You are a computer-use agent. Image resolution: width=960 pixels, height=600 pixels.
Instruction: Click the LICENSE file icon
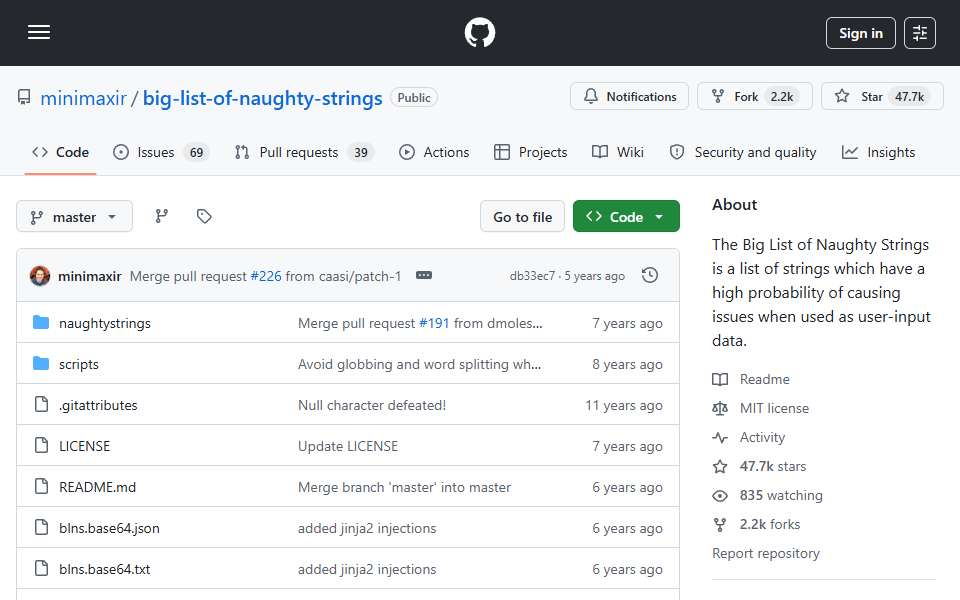point(41,445)
